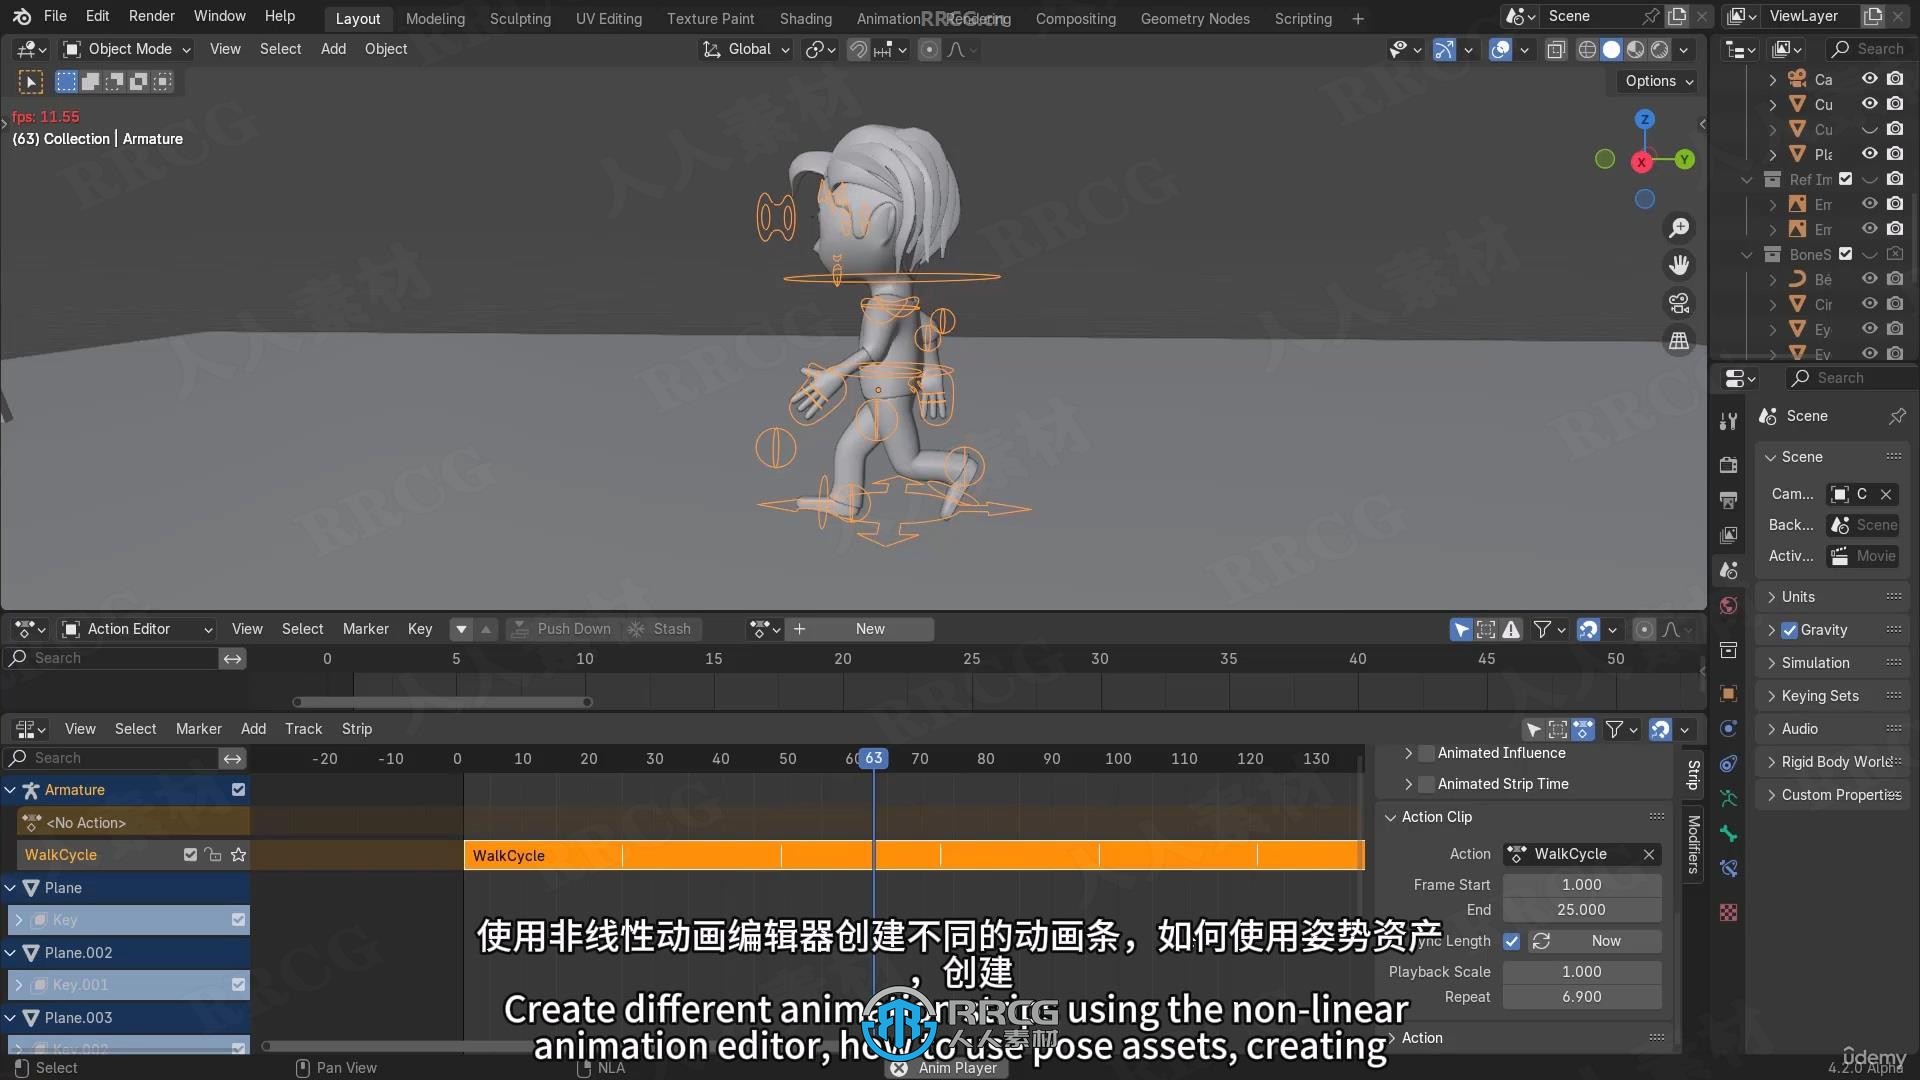Drag the Playback Scale slider
Screen dimensions: 1920x1080
point(1581,971)
